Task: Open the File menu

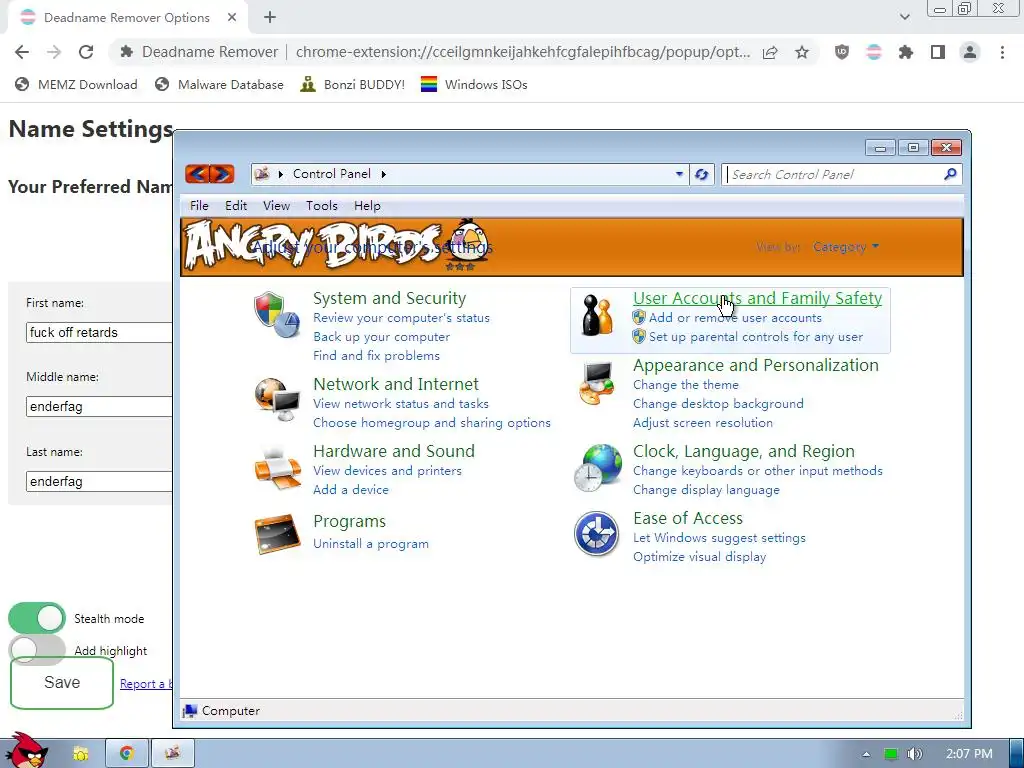Action: coord(199,206)
